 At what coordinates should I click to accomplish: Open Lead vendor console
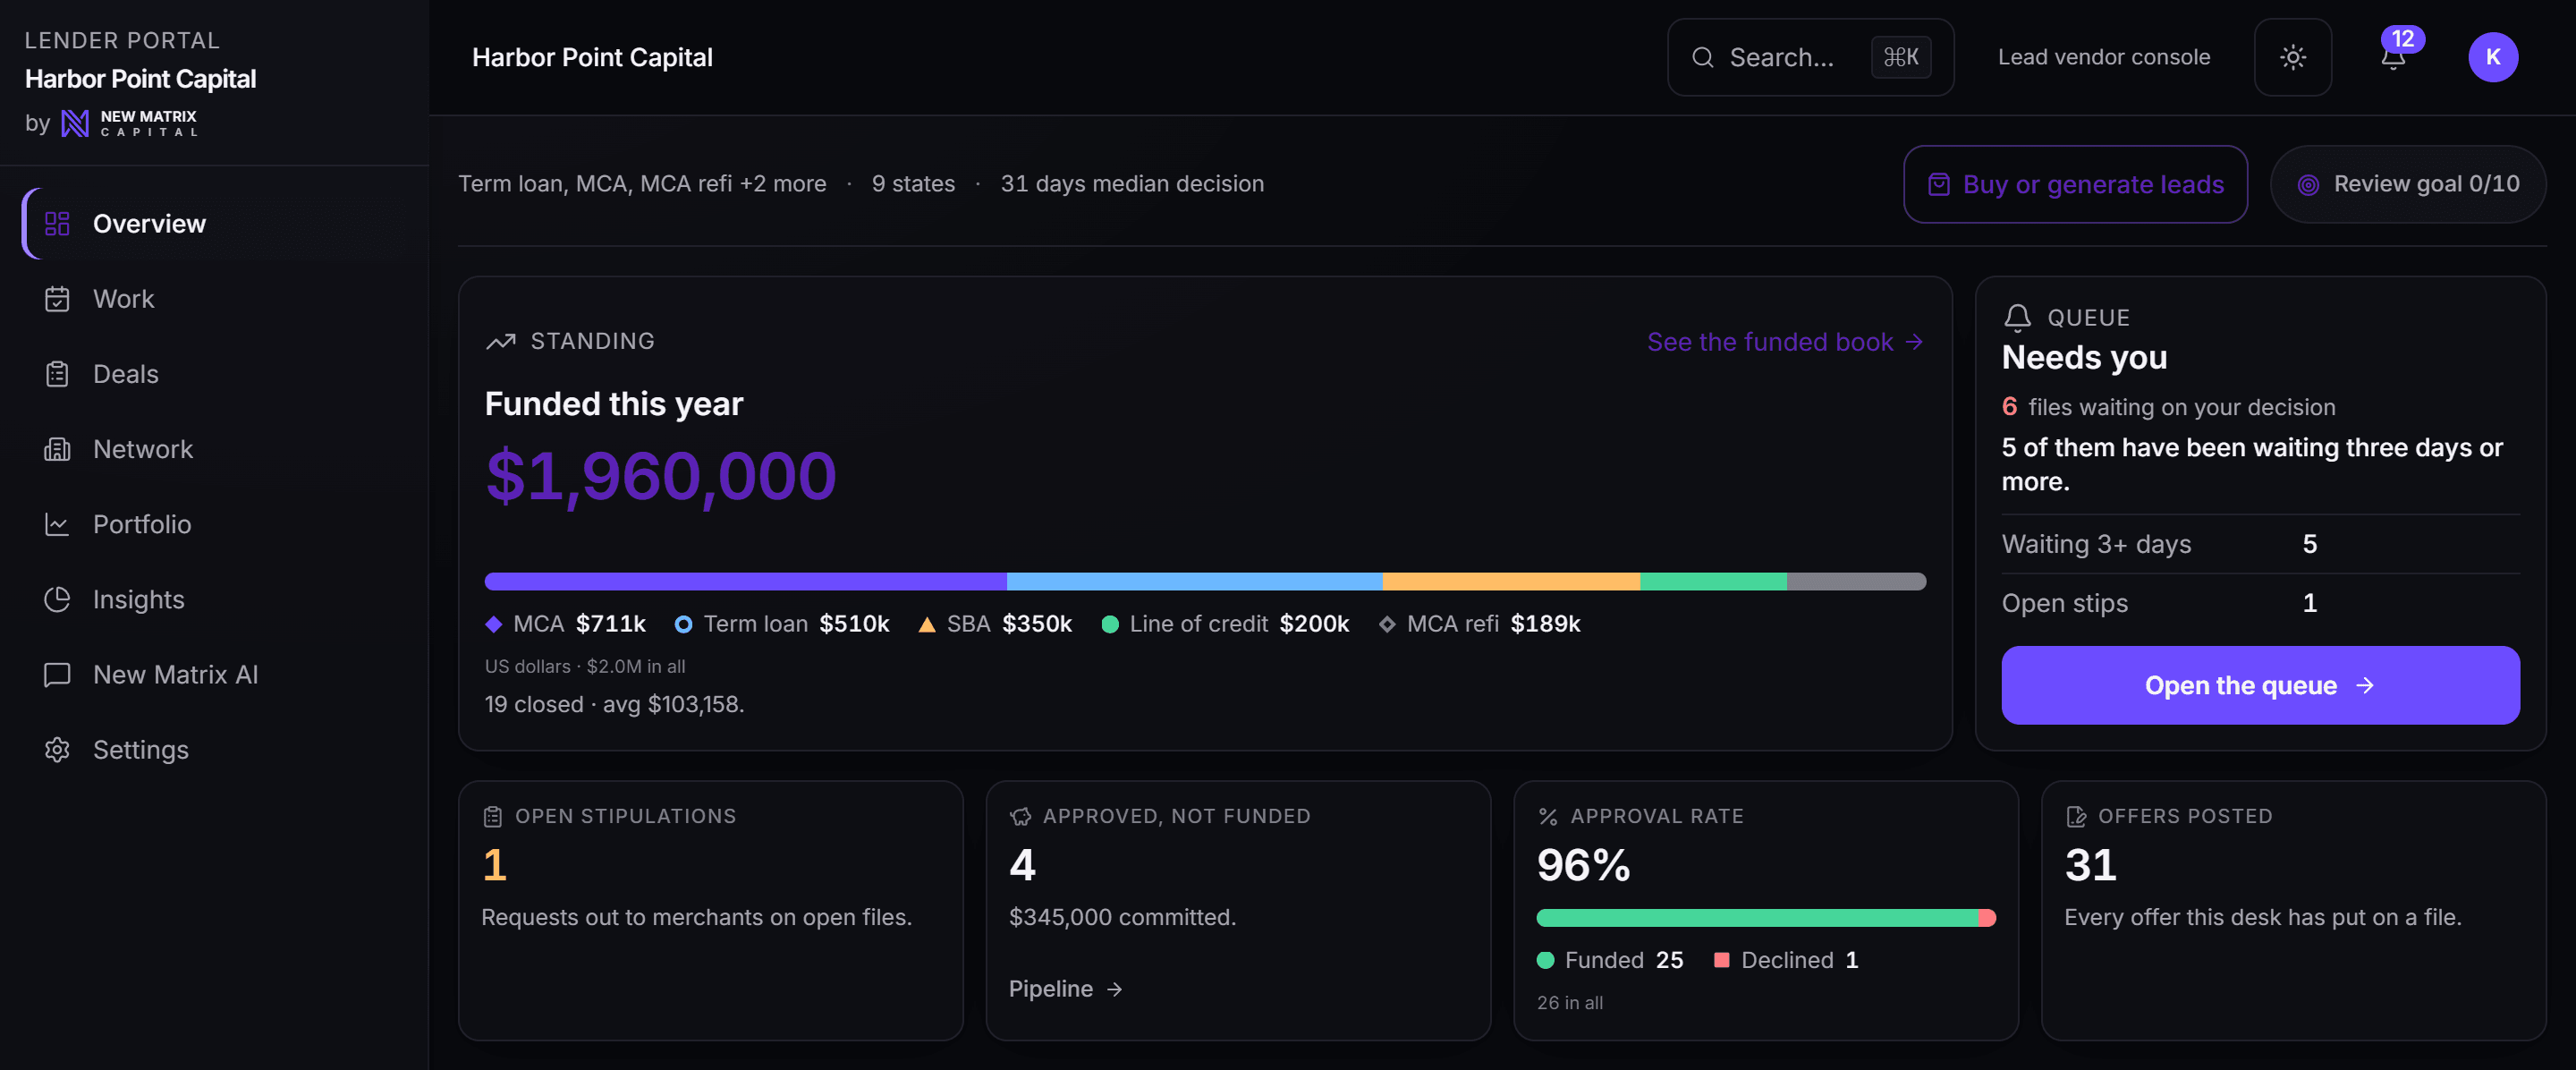click(2103, 57)
